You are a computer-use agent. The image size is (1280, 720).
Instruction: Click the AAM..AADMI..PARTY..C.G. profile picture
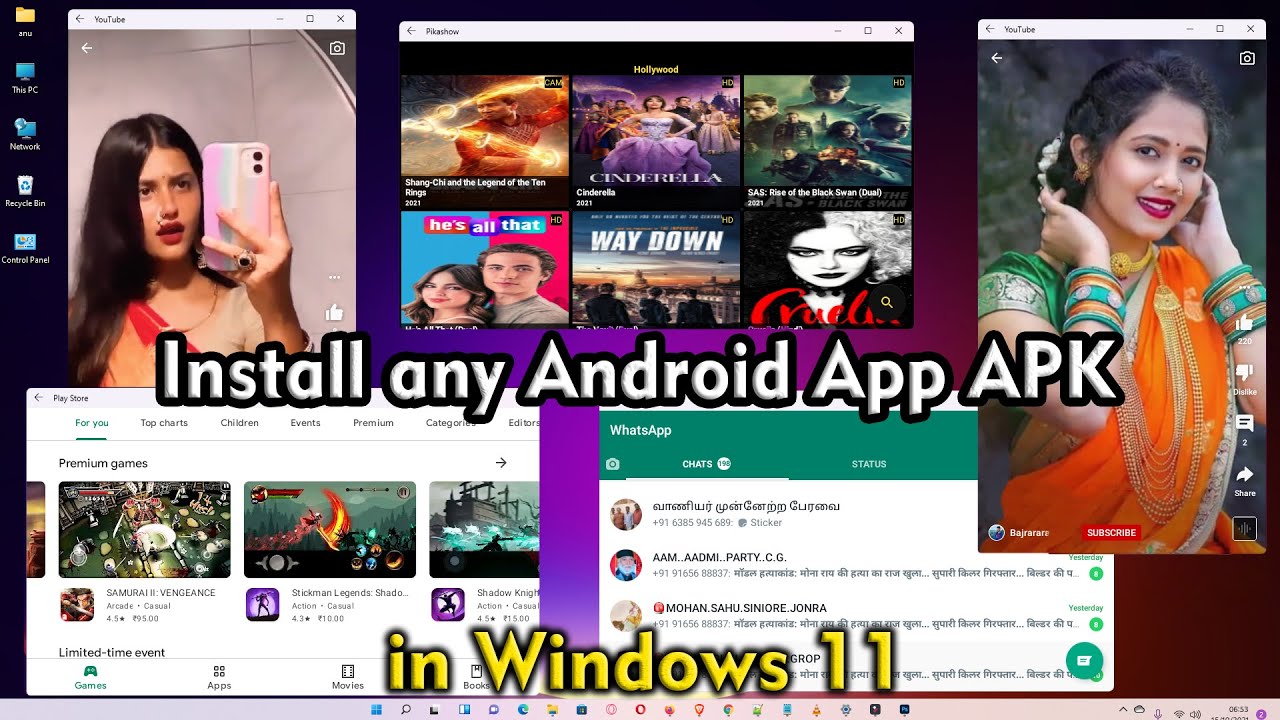[626, 565]
